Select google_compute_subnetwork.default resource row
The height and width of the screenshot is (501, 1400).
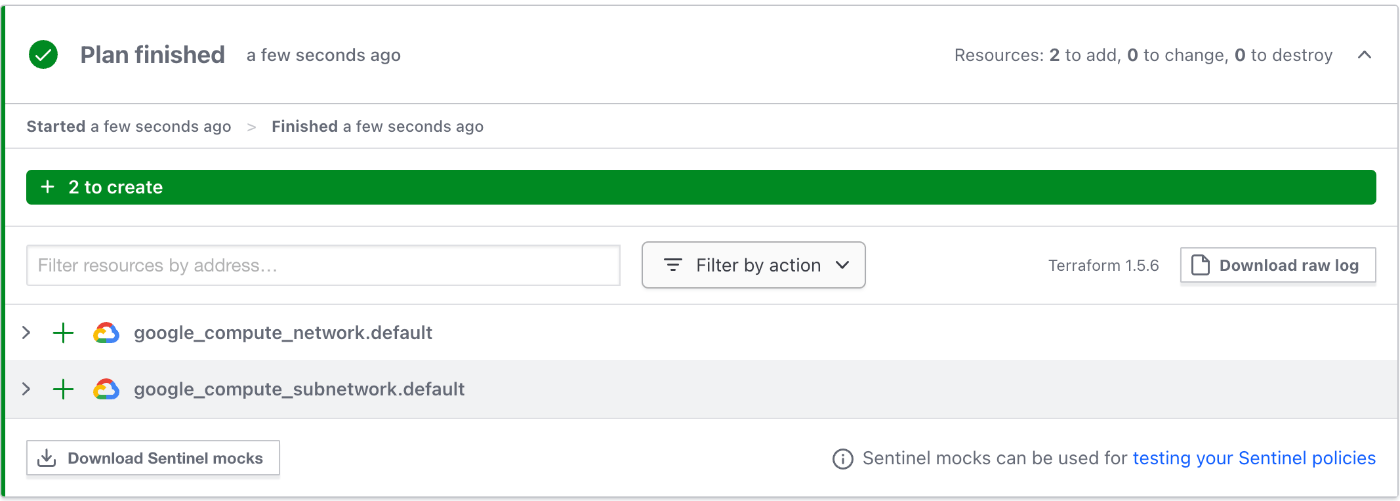click(x=700, y=389)
